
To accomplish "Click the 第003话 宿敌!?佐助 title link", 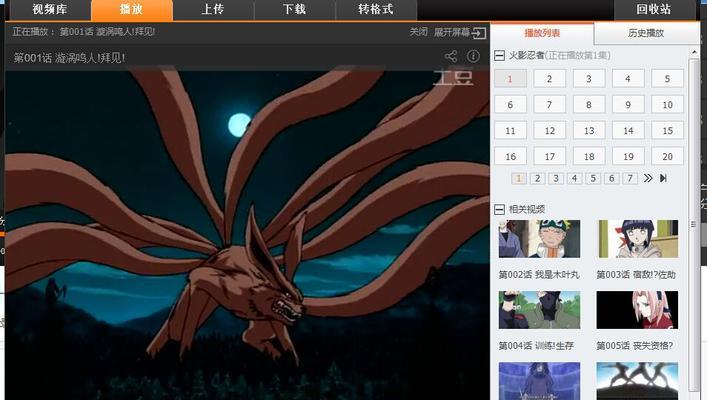I will click(636, 274).
